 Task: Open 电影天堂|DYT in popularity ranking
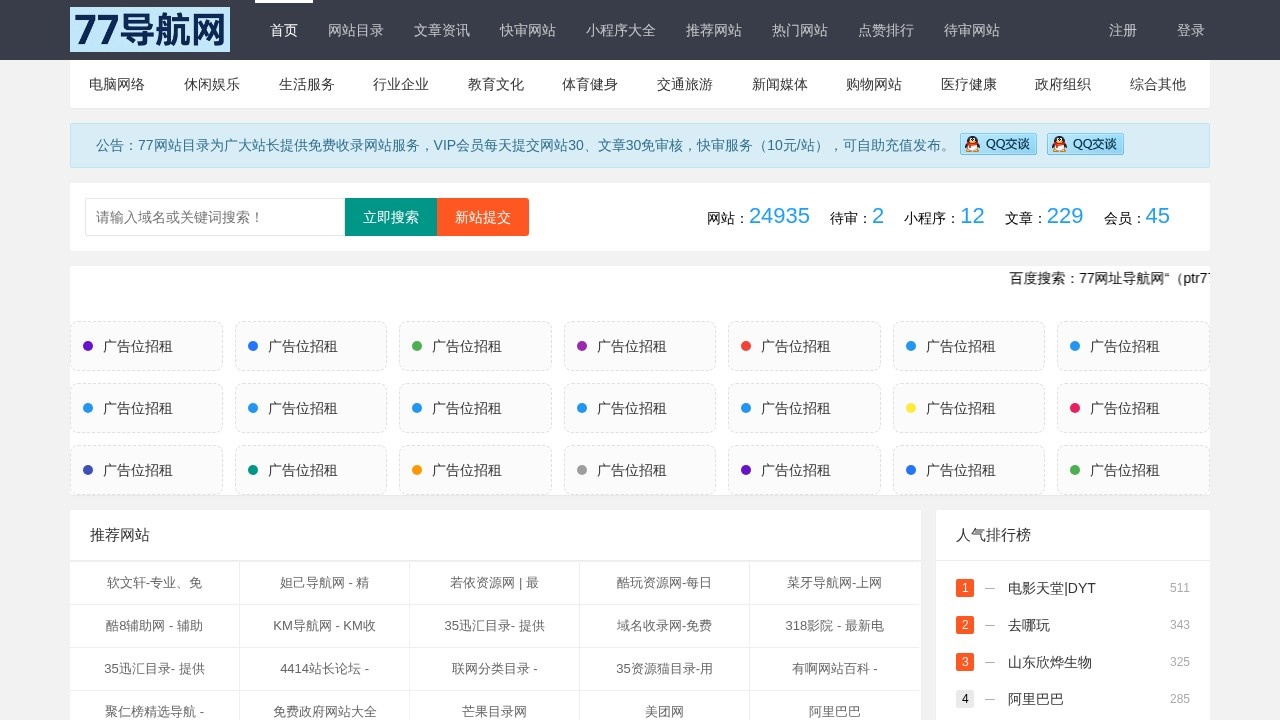coord(1052,588)
